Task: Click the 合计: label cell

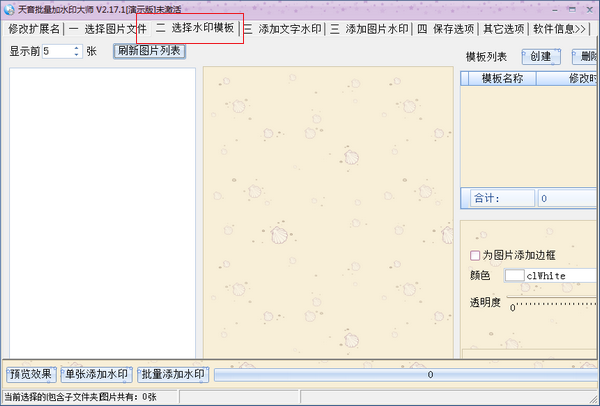Action: (502, 198)
